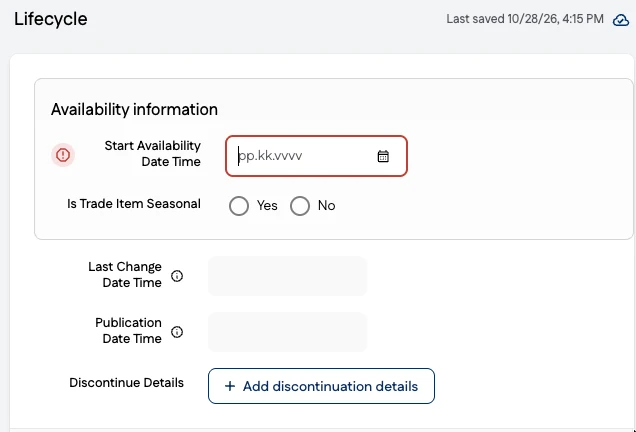Click the Last Change Date Time label

[x=125, y=275]
